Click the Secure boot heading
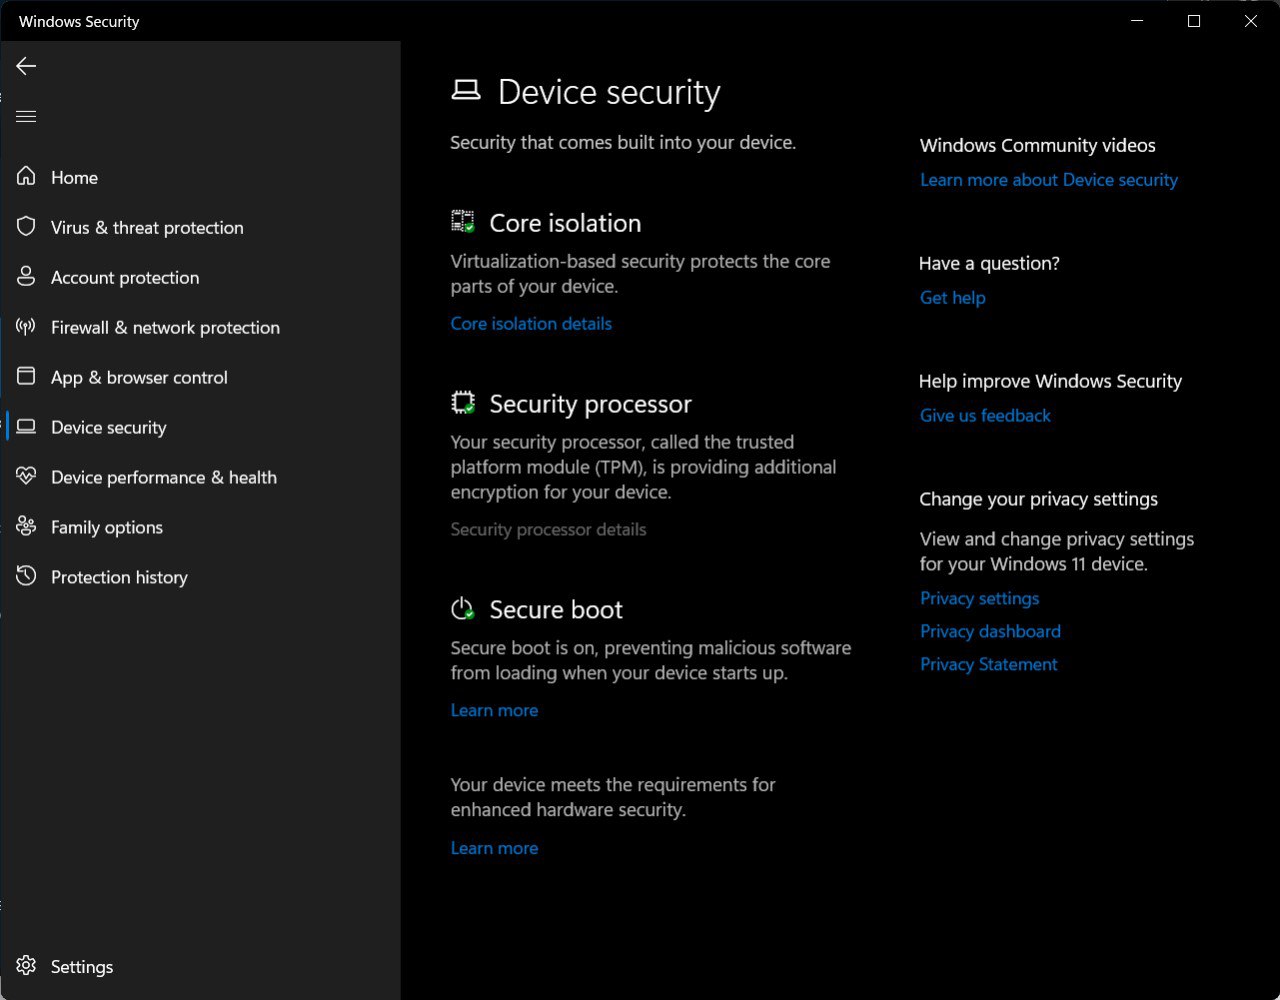The height and width of the screenshot is (1000, 1280). [x=556, y=610]
